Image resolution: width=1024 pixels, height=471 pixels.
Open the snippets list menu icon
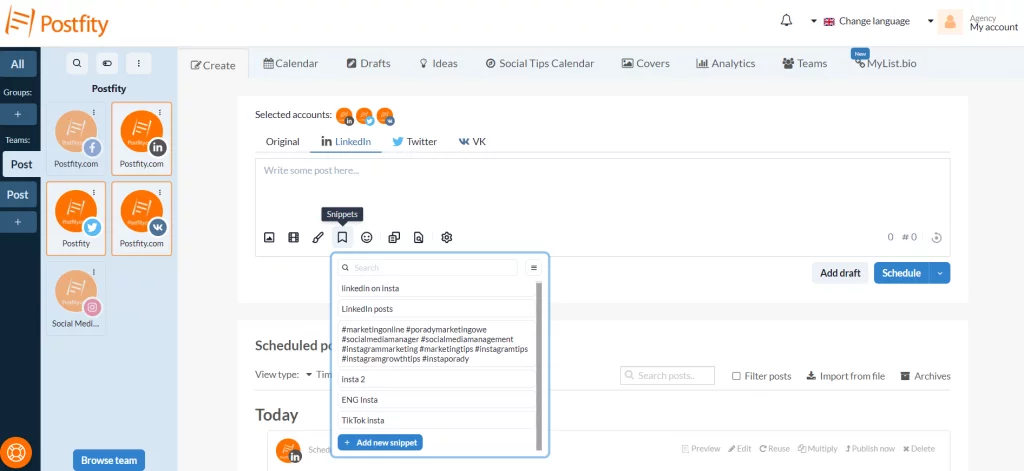click(x=534, y=268)
